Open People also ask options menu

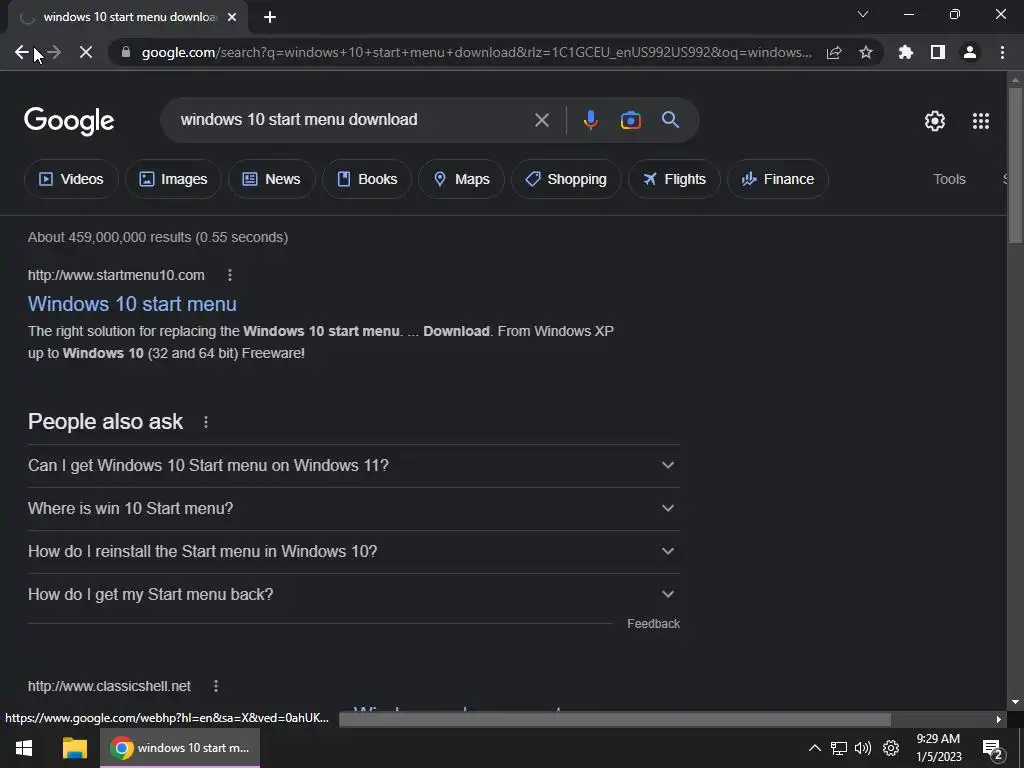206,422
